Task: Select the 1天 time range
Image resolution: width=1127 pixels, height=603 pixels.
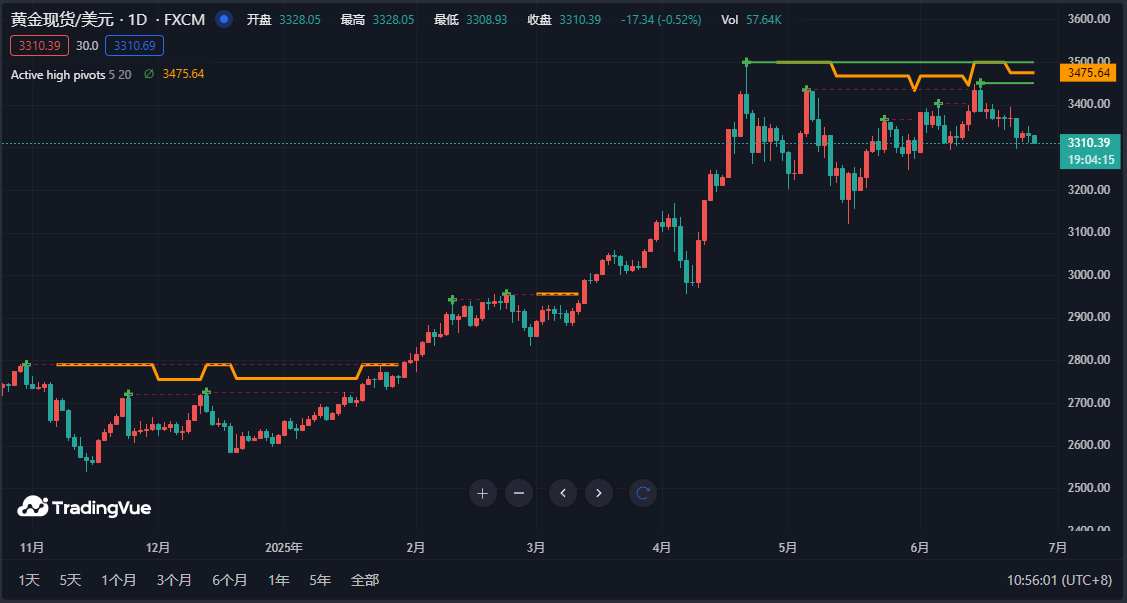Action: click(x=30, y=580)
